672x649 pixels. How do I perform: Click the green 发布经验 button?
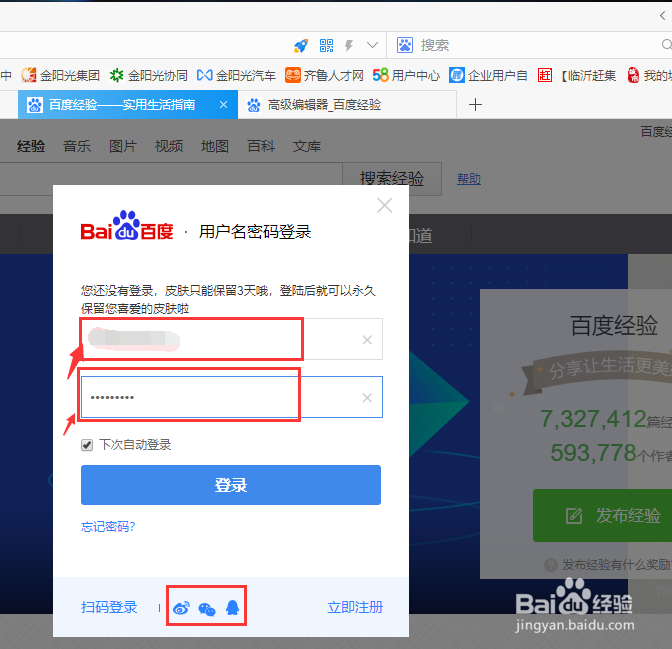coord(603,515)
